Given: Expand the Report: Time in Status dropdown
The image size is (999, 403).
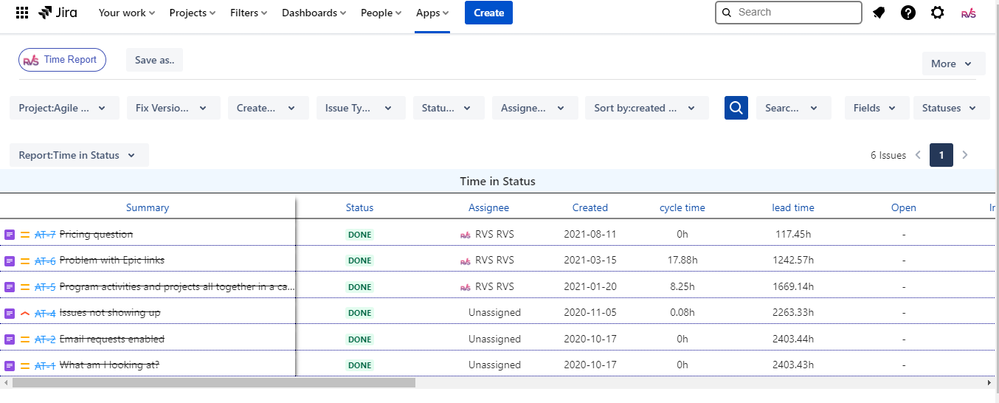Looking at the screenshot, I should pyautogui.click(x=79, y=155).
